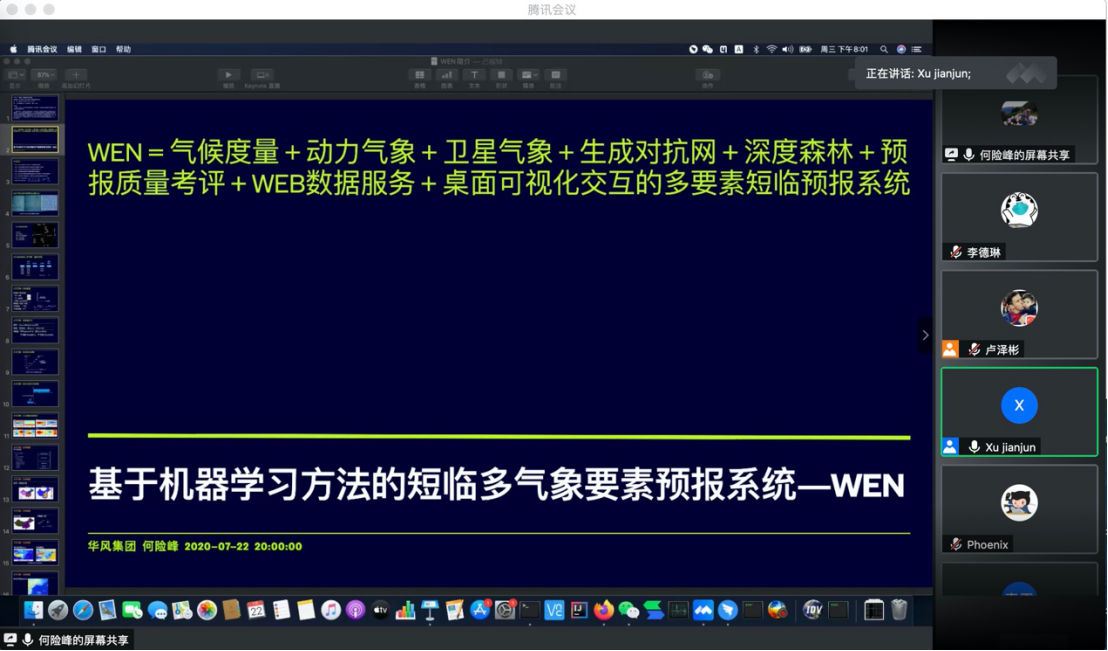Click the Collaborate button in Keynote toolbar

707,75
